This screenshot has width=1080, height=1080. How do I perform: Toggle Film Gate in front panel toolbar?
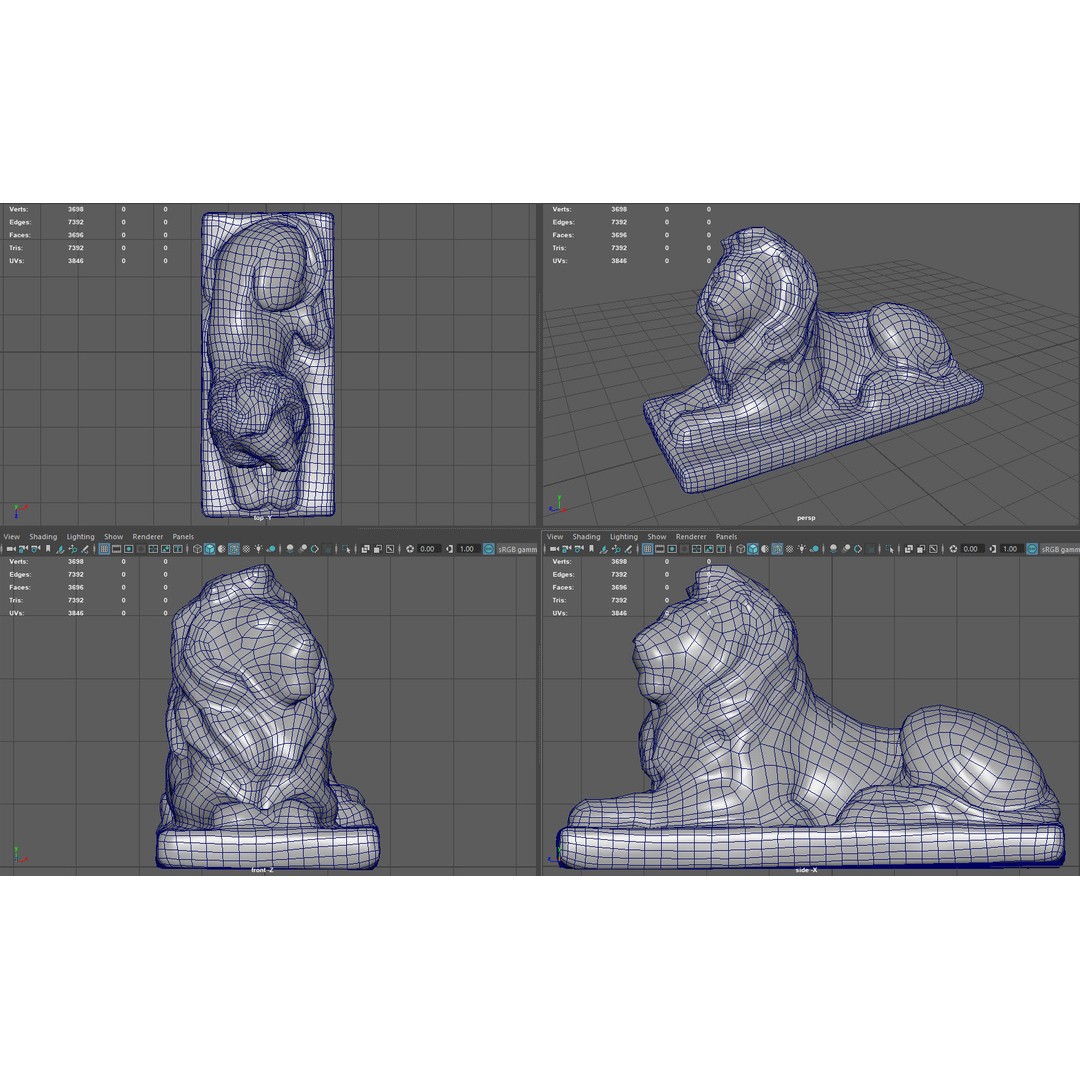(x=116, y=549)
